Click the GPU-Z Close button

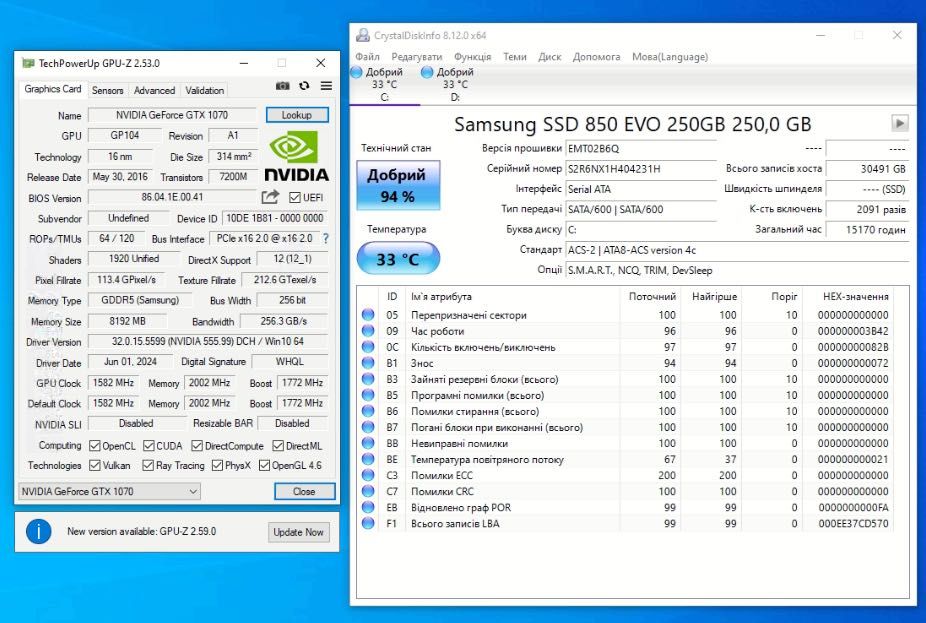tap(304, 491)
